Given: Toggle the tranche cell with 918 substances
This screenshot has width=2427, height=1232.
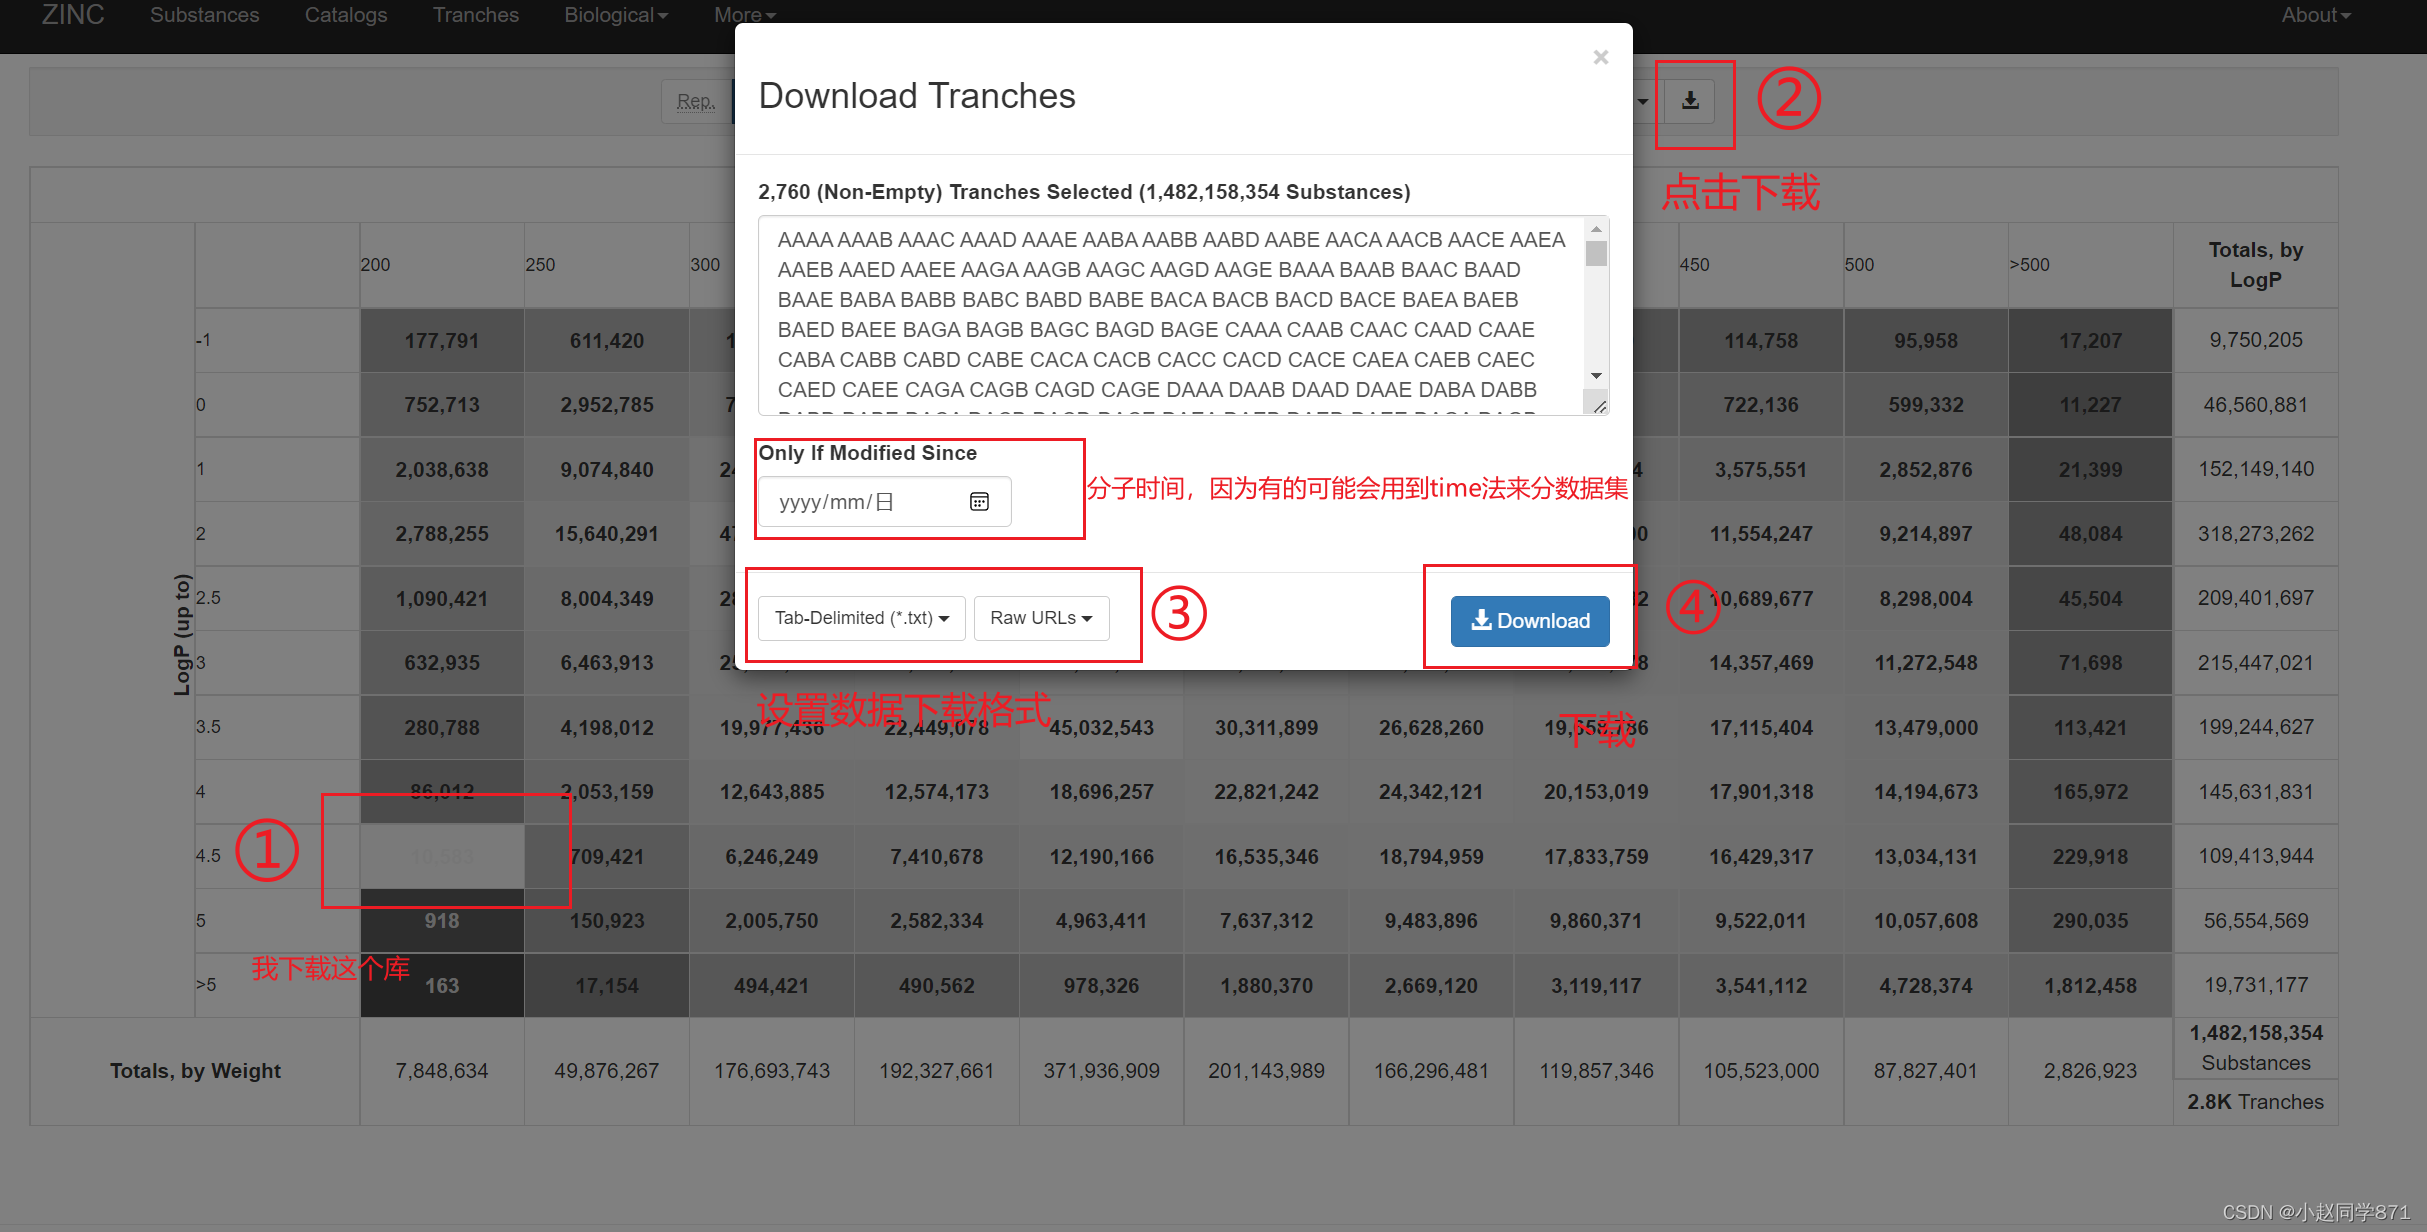Looking at the screenshot, I should [x=441, y=921].
